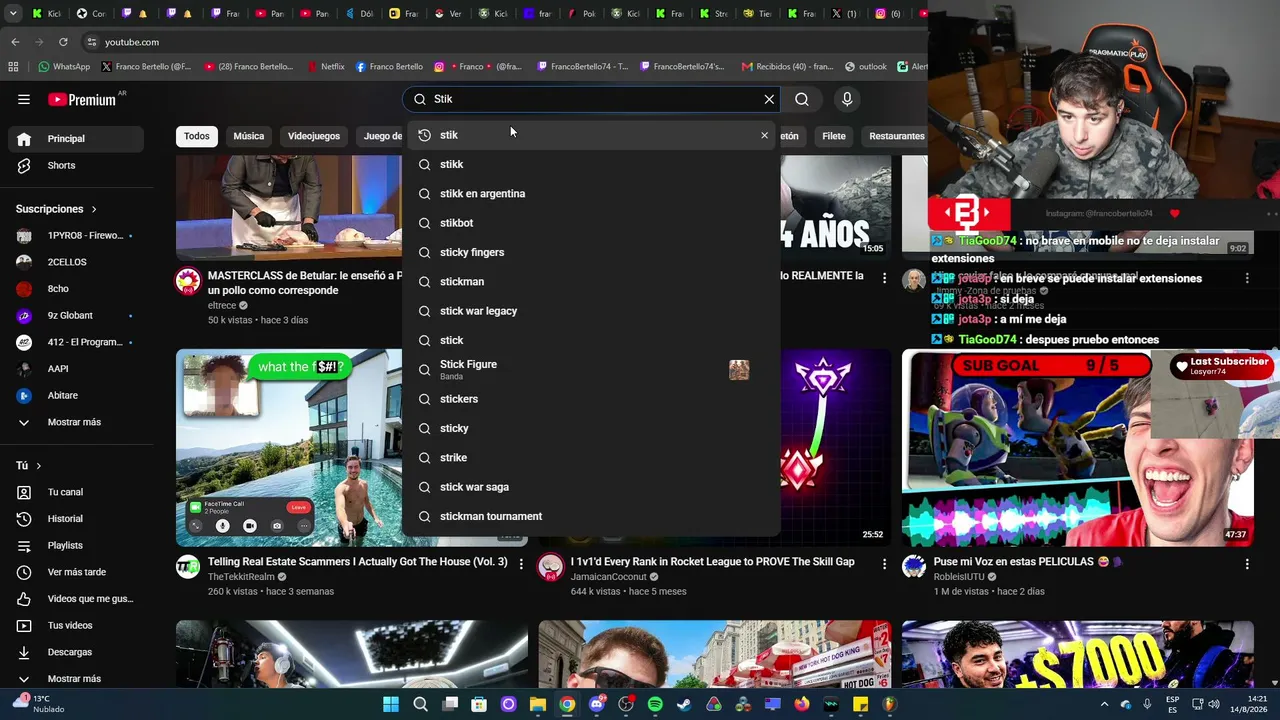Open the TheTekkitRealm channel avatar
The width and height of the screenshot is (1280, 720).
(x=188, y=567)
